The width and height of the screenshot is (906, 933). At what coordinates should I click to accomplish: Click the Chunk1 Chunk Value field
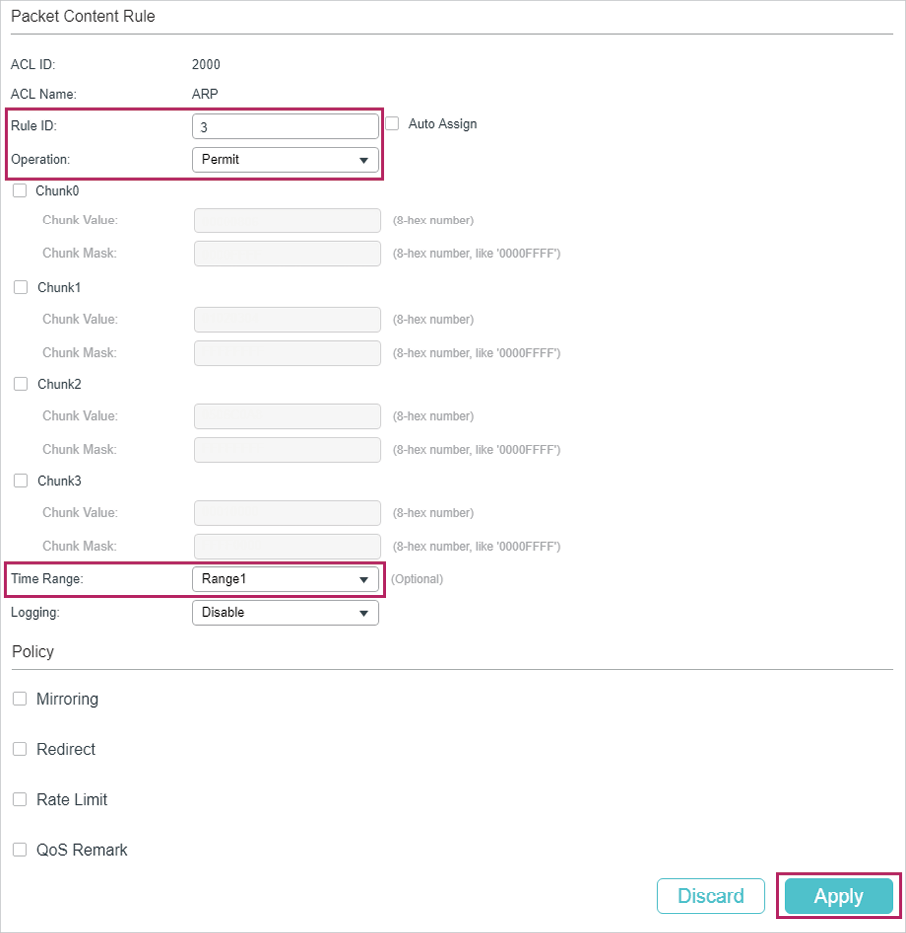(x=287, y=320)
